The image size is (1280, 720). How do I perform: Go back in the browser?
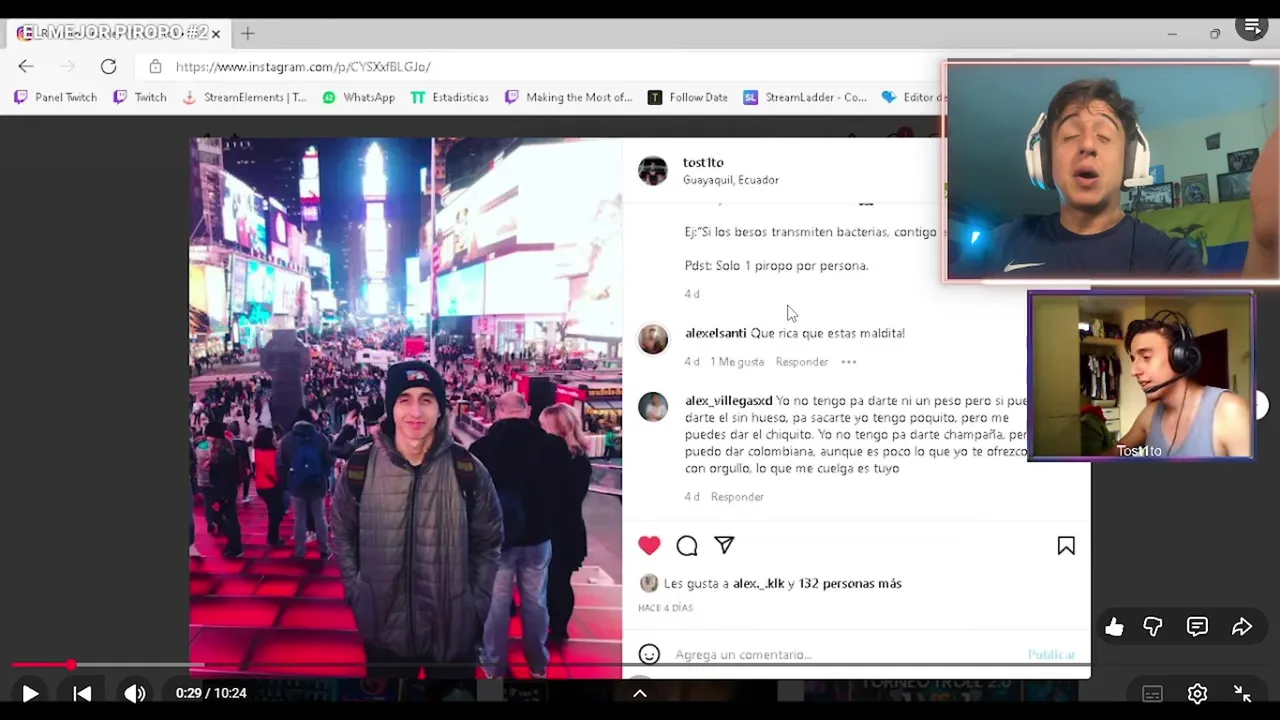(26, 66)
